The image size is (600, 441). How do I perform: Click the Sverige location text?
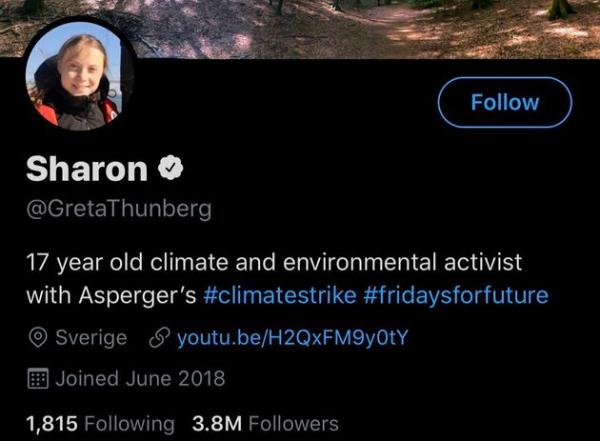pyautogui.click(x=90, y=338)
